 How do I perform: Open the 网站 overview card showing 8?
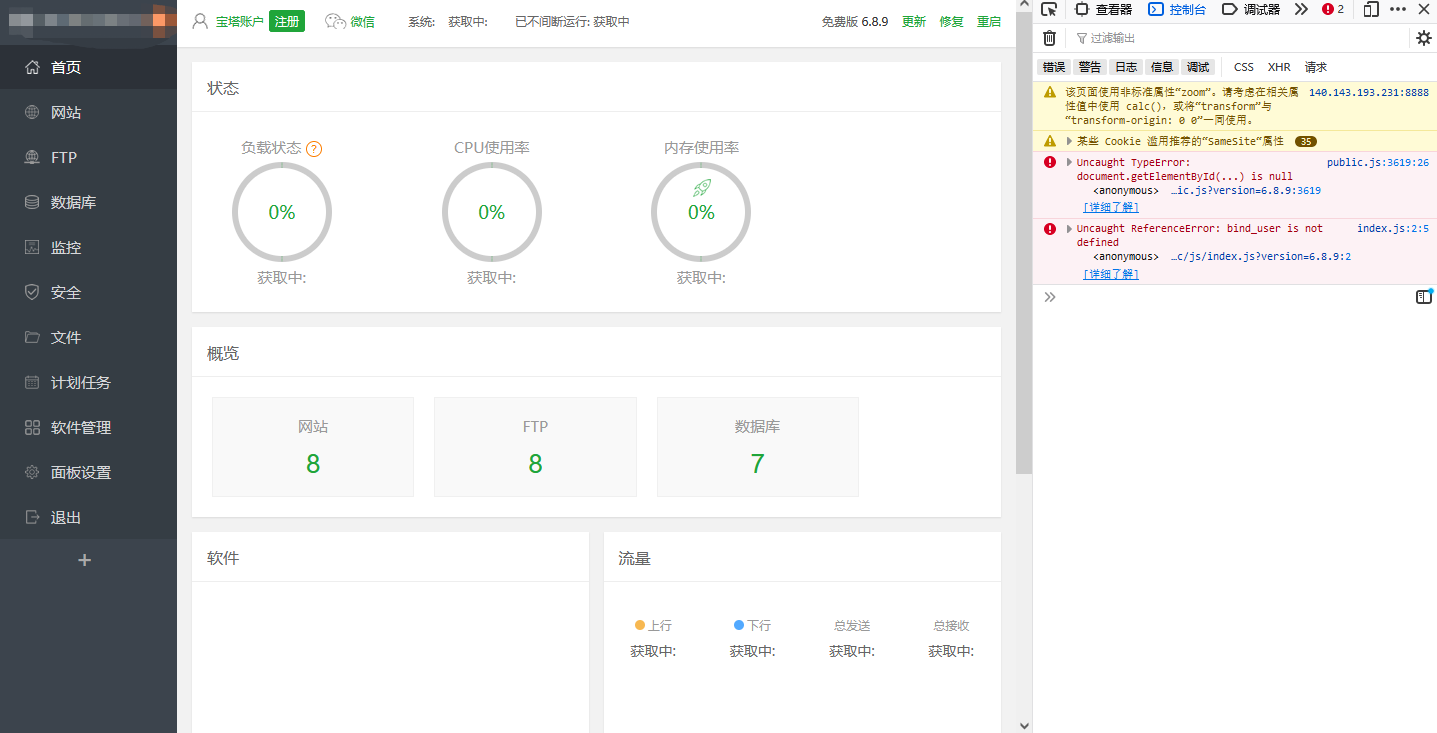pos(313,447)
